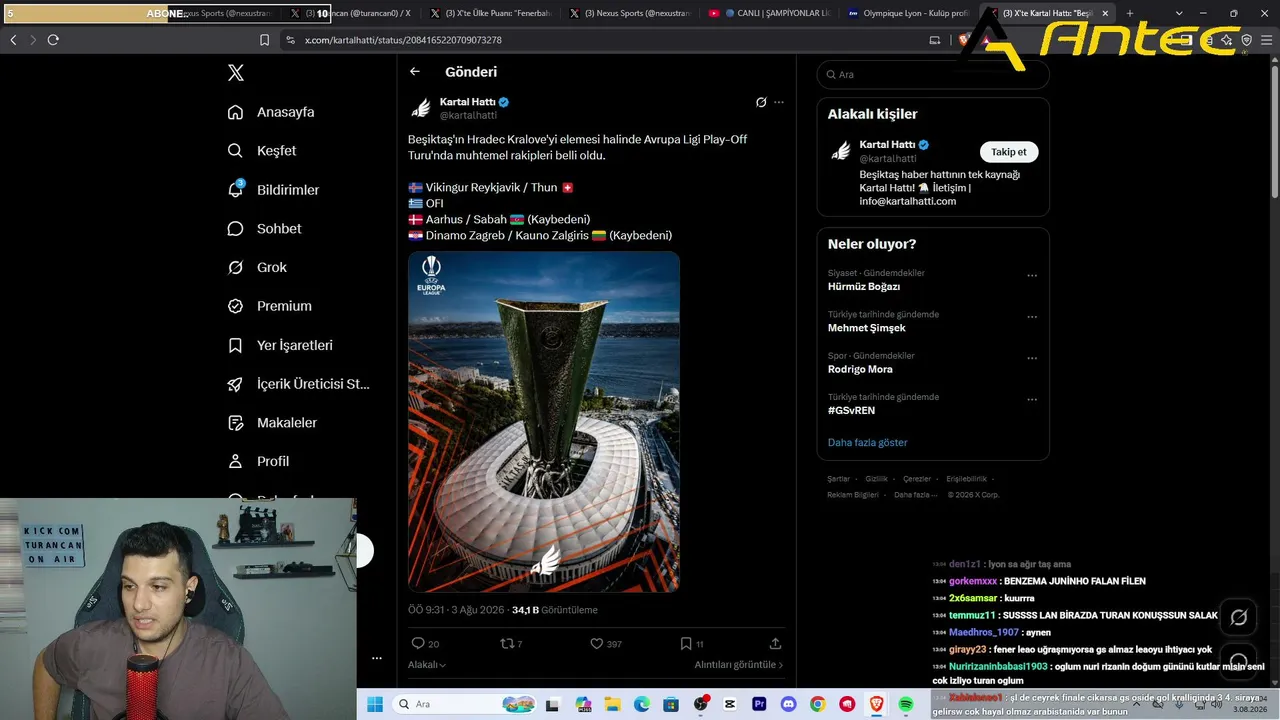Switch to the Olympique Lyon tab
Screen dimensions: 1280x720
908,14
